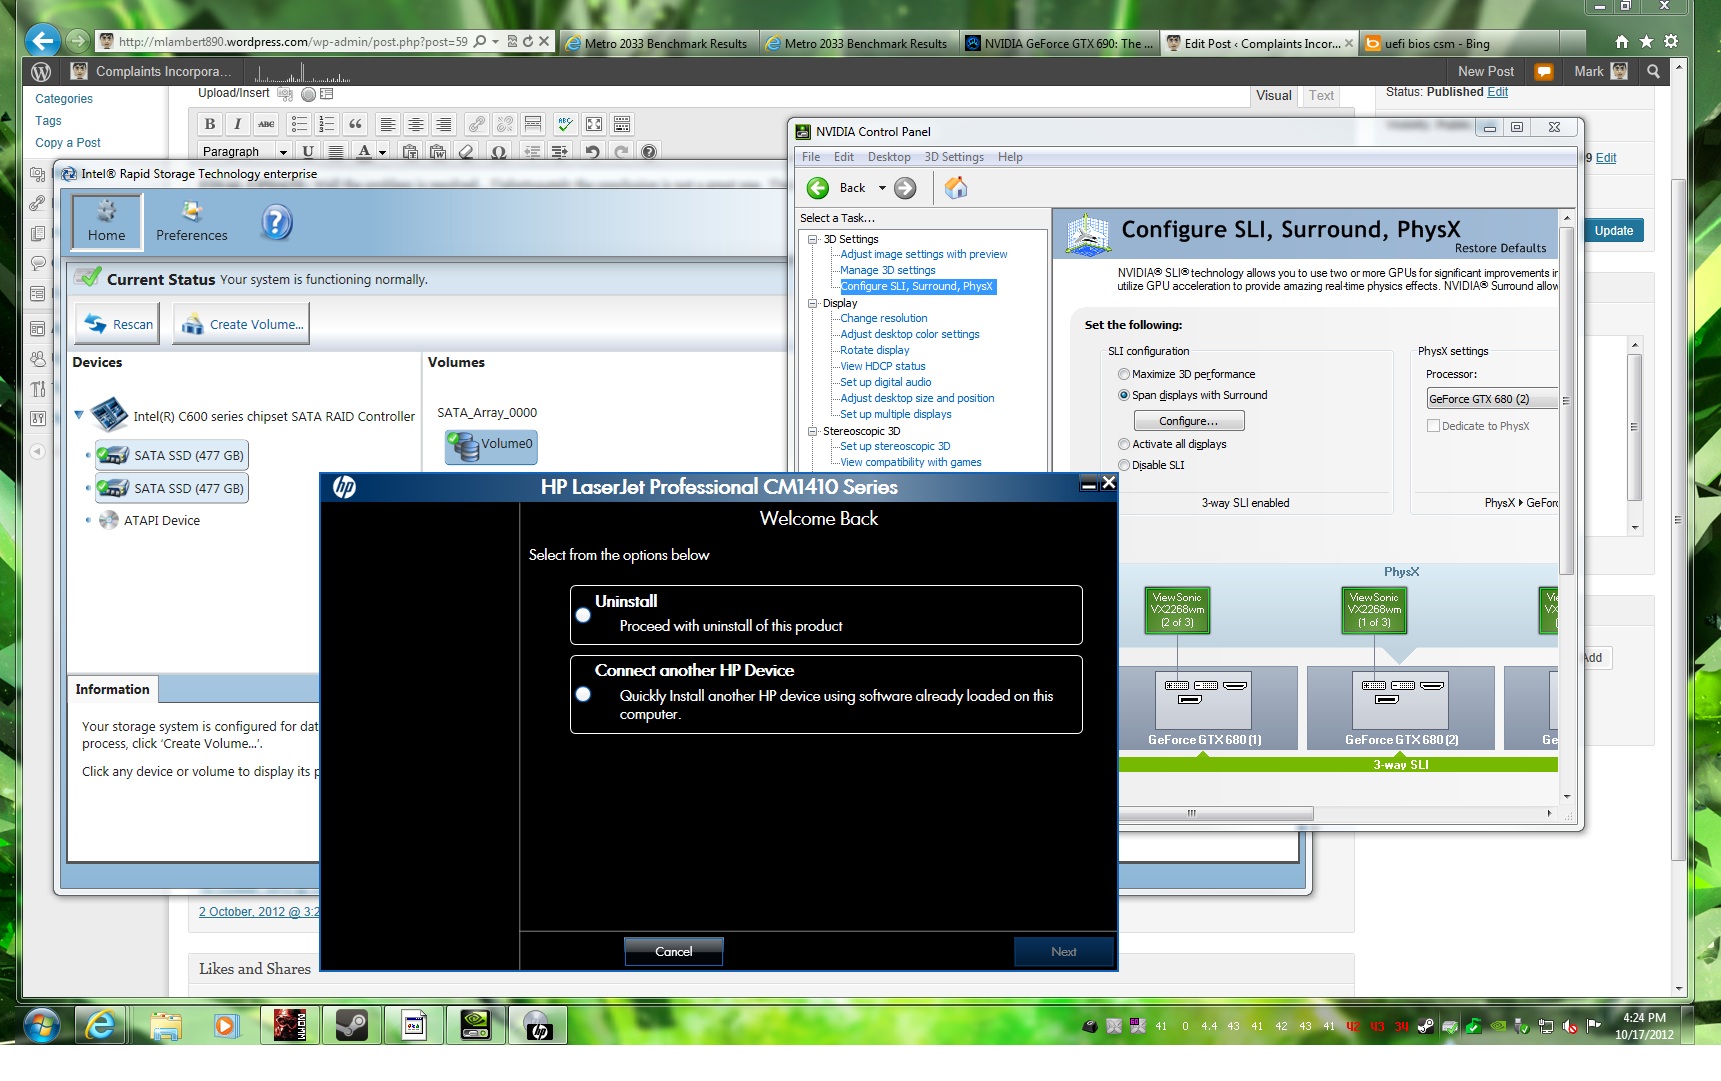This screenshot has height=1081, width=1721.
Task: Click the Bold icon in WordPress editor
Action: (209, 124)
